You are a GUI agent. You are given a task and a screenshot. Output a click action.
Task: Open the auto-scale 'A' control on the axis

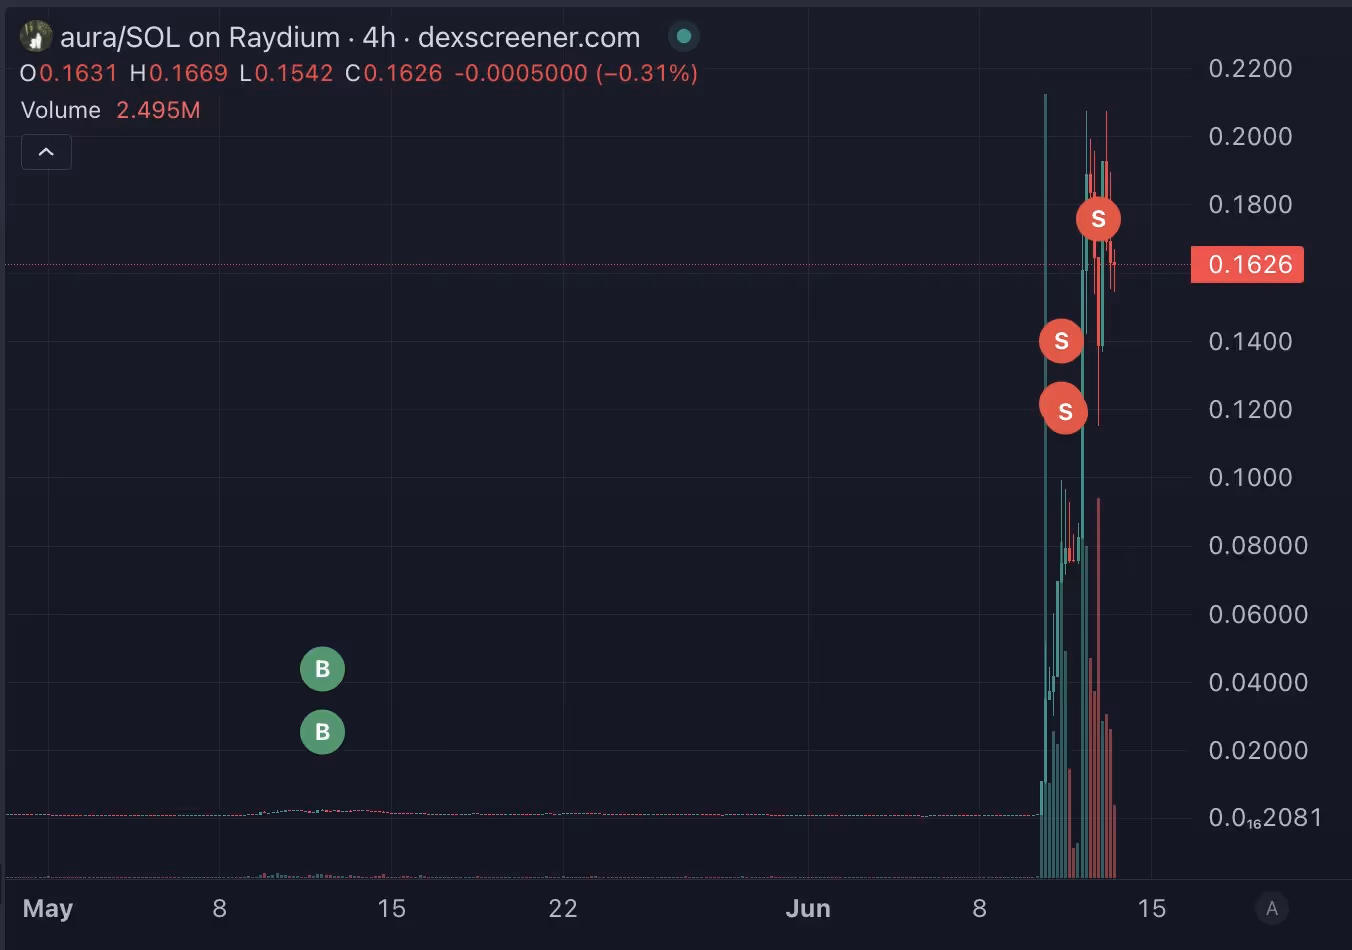1271,908
